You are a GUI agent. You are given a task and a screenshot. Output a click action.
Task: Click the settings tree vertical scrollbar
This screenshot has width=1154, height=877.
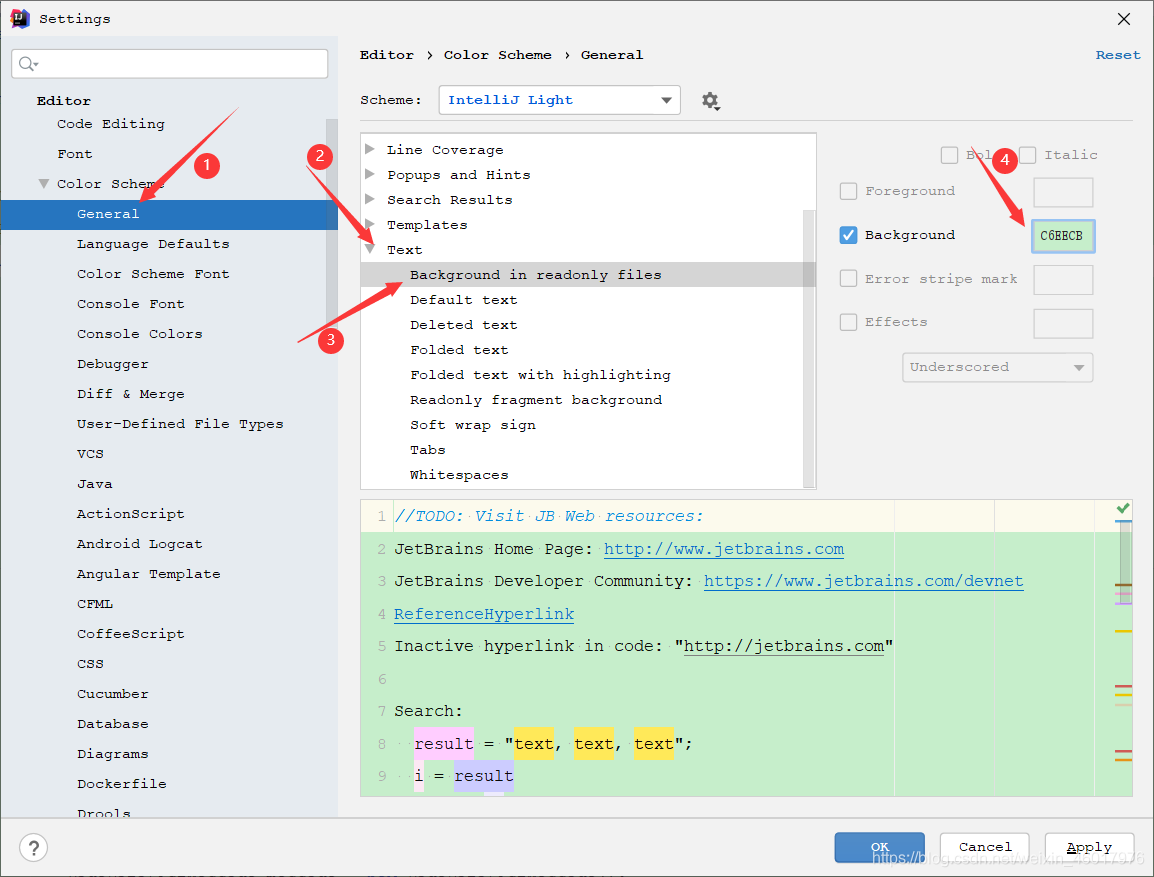(332, 221)
